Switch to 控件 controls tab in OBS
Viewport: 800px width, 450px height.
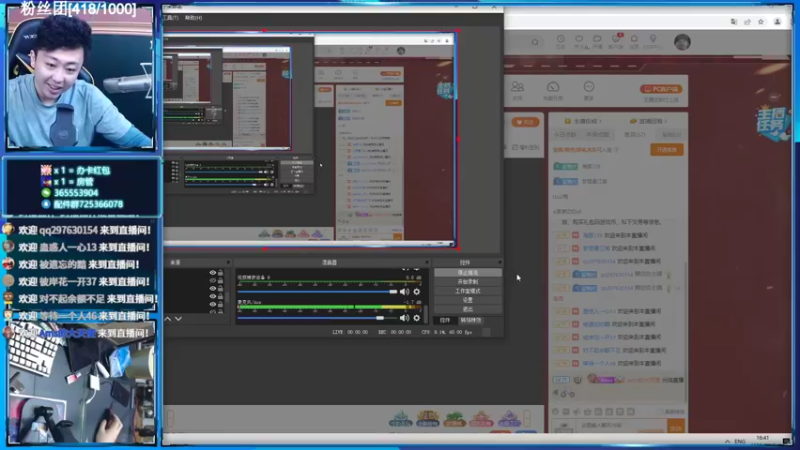tap(445, 320)
